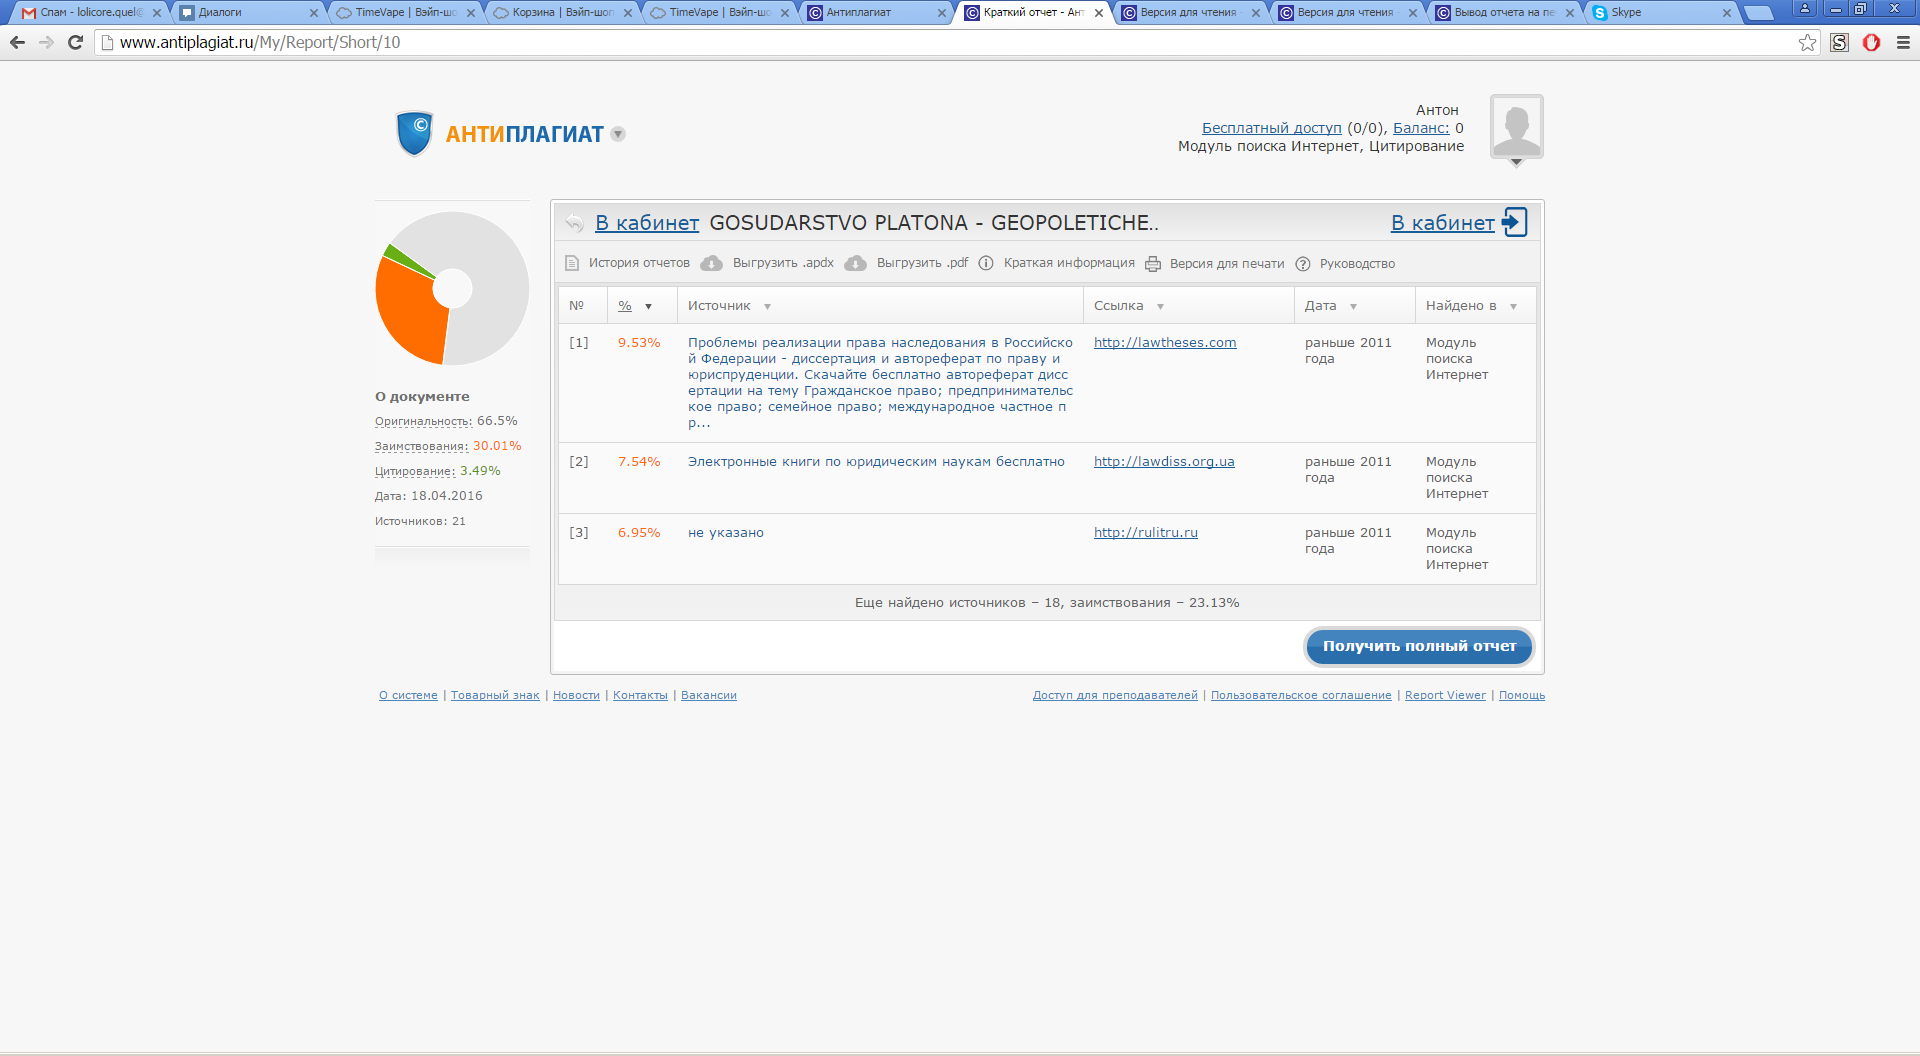Click Получить полный отчет button

(x=1419, y=646)
